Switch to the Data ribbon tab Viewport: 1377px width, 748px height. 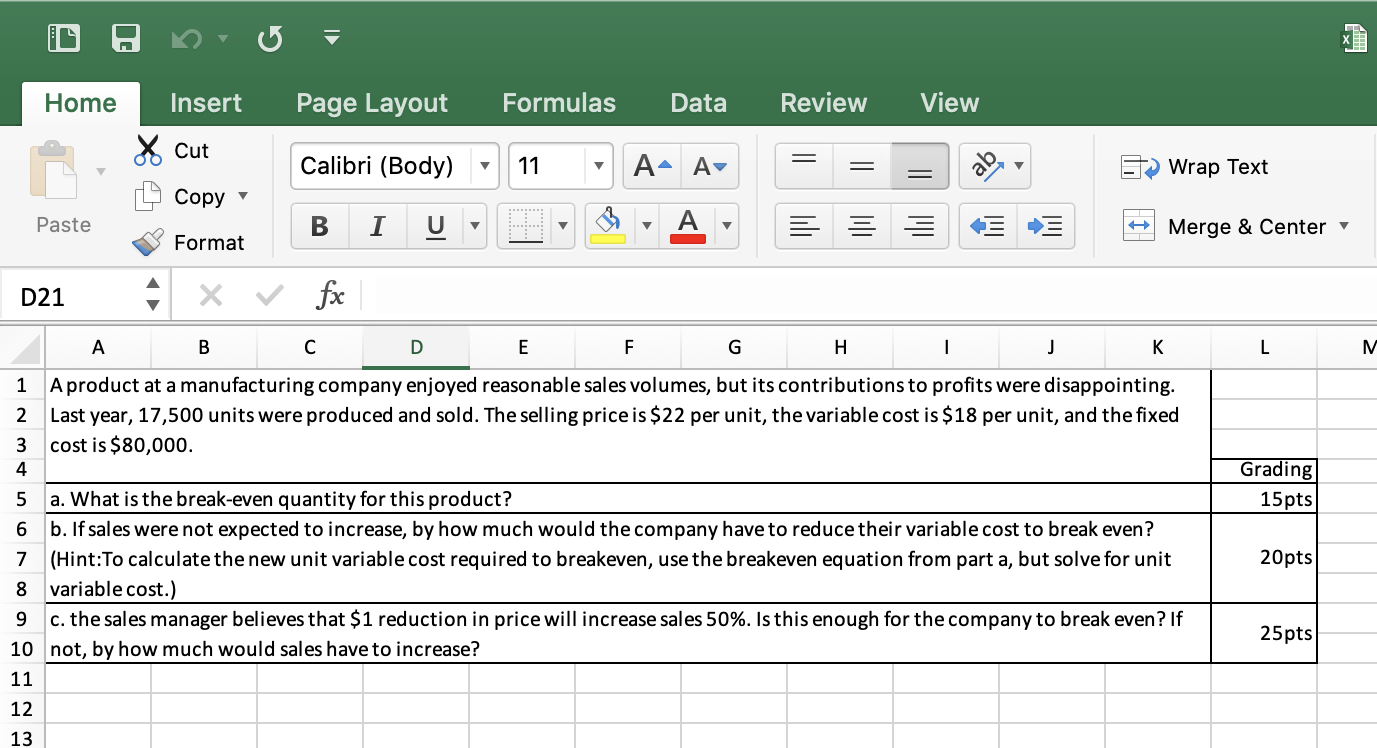(x=697, y=102)
